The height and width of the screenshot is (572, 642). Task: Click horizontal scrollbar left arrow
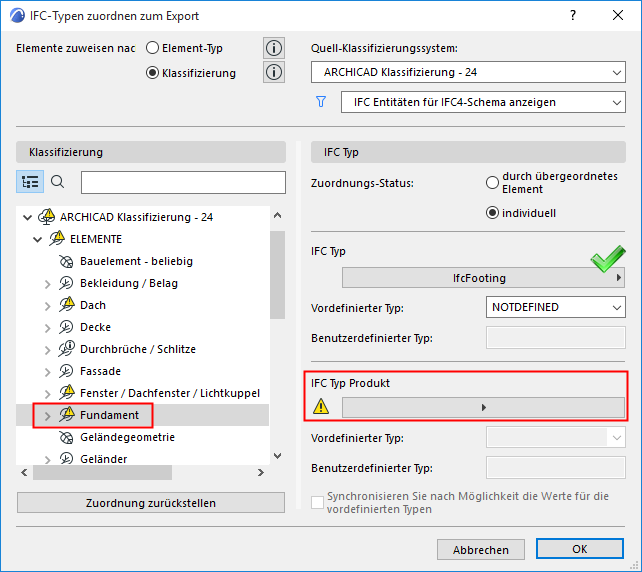(24, 473)
